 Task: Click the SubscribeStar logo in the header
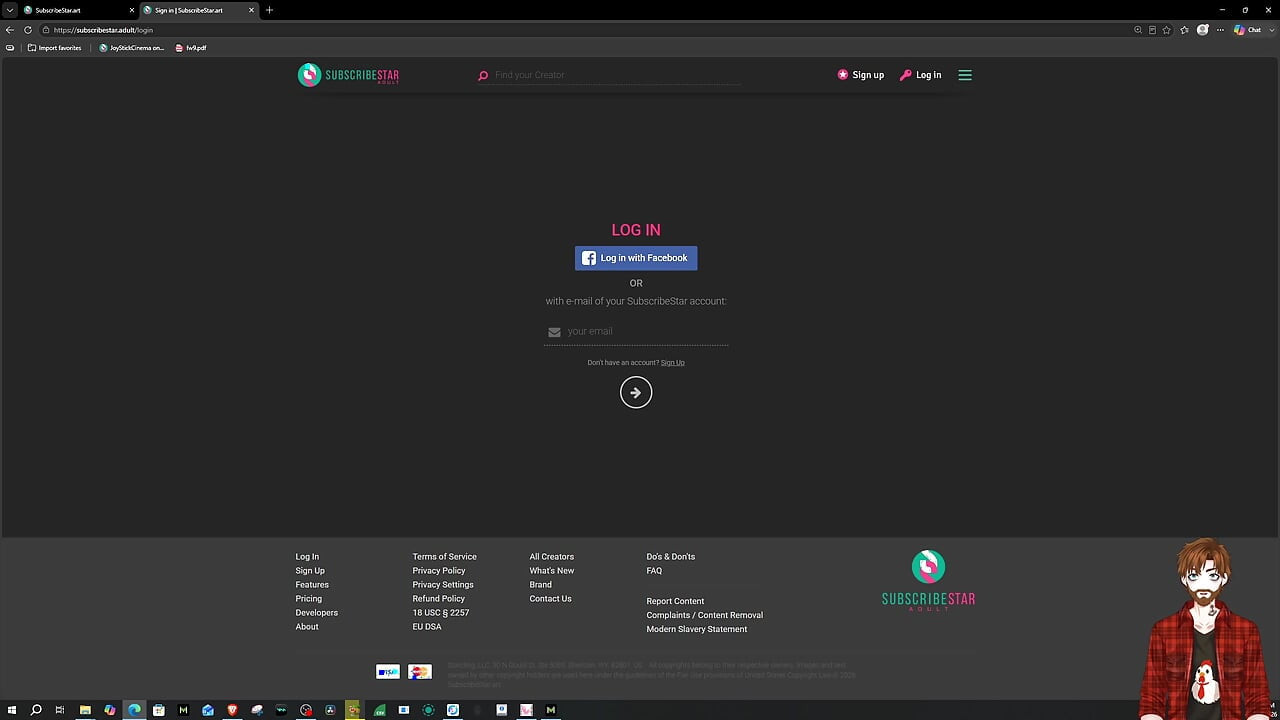coord(348,75)
